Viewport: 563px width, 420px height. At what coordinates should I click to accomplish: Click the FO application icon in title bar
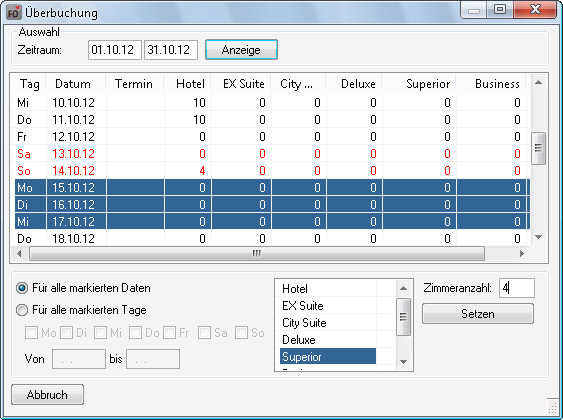pyautogui.click(x=14, y=13)
